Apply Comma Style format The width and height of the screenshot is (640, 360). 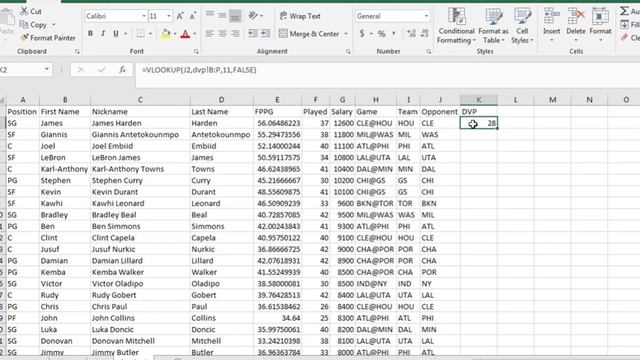click(x=394, y=33)
